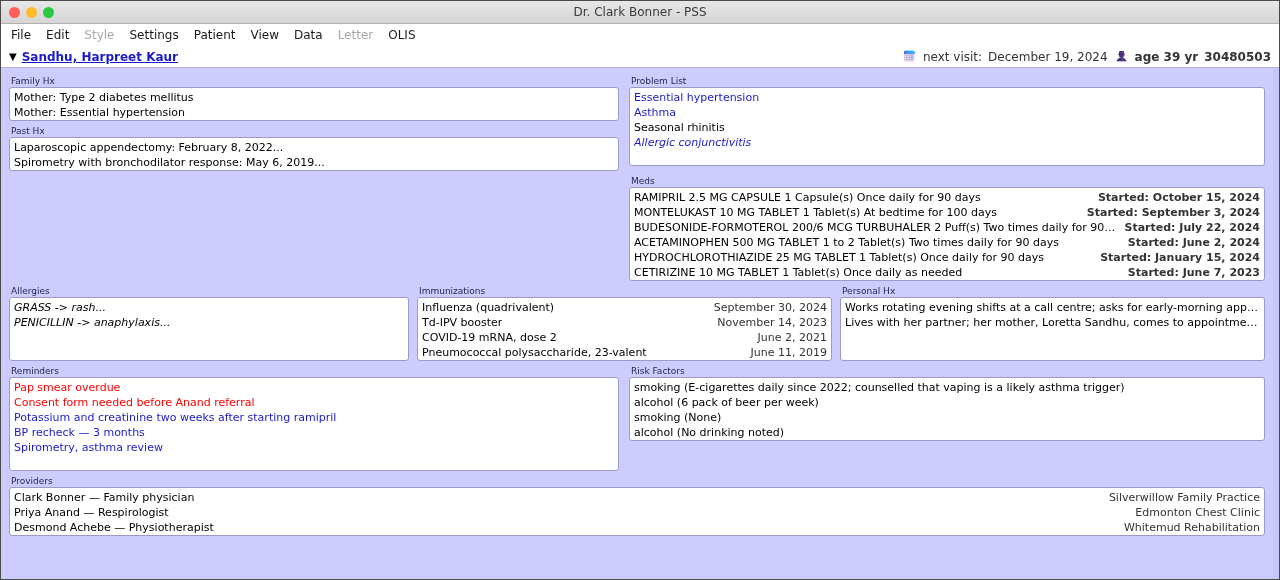Click Started: October 15, 2024 date

pyautogui.click(x=1179, y=198)
